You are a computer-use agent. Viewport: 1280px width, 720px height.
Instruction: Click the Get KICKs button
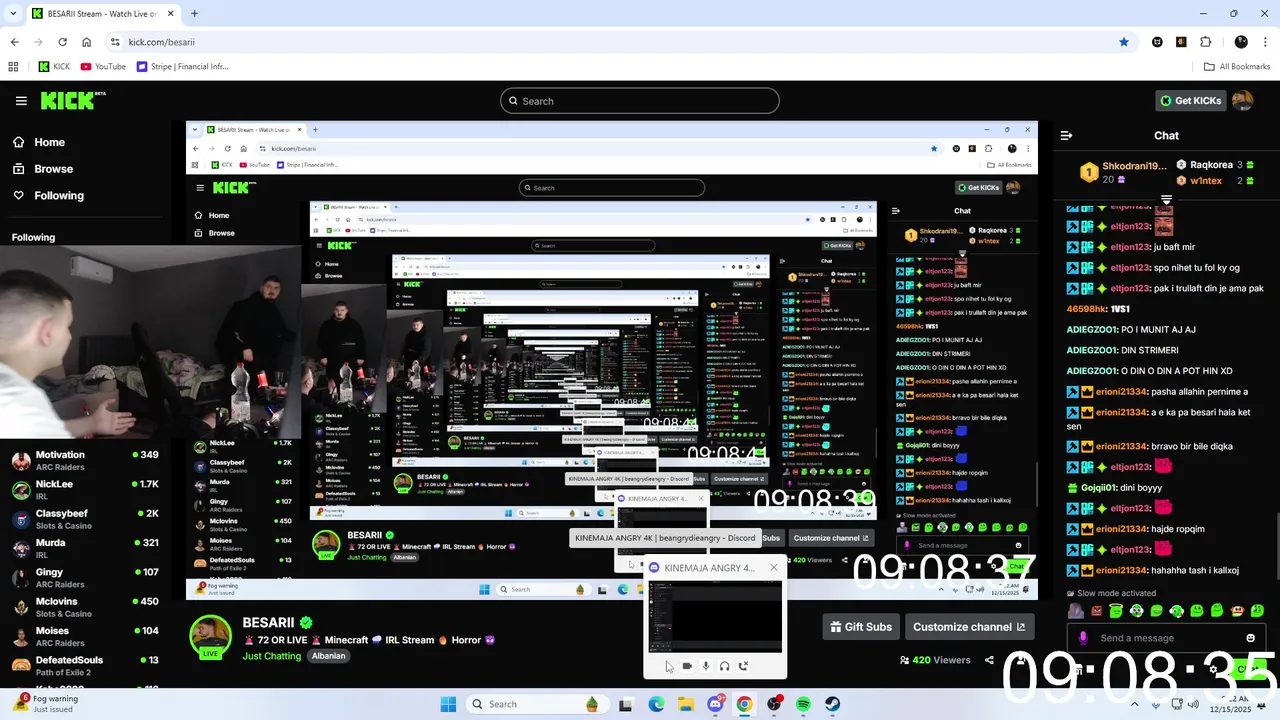(x=1190, y=100)
